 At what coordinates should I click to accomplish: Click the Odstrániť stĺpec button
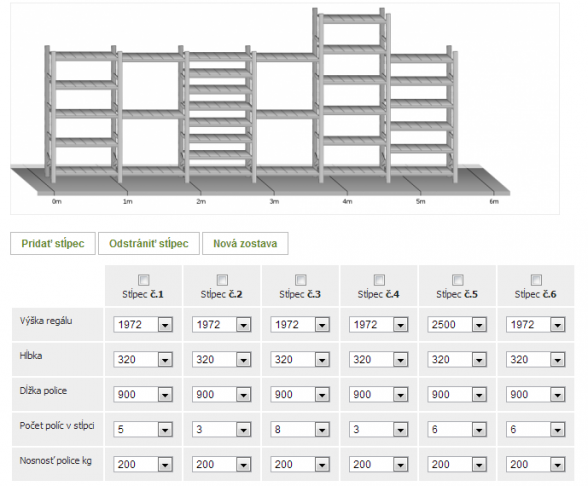[149, 243]
